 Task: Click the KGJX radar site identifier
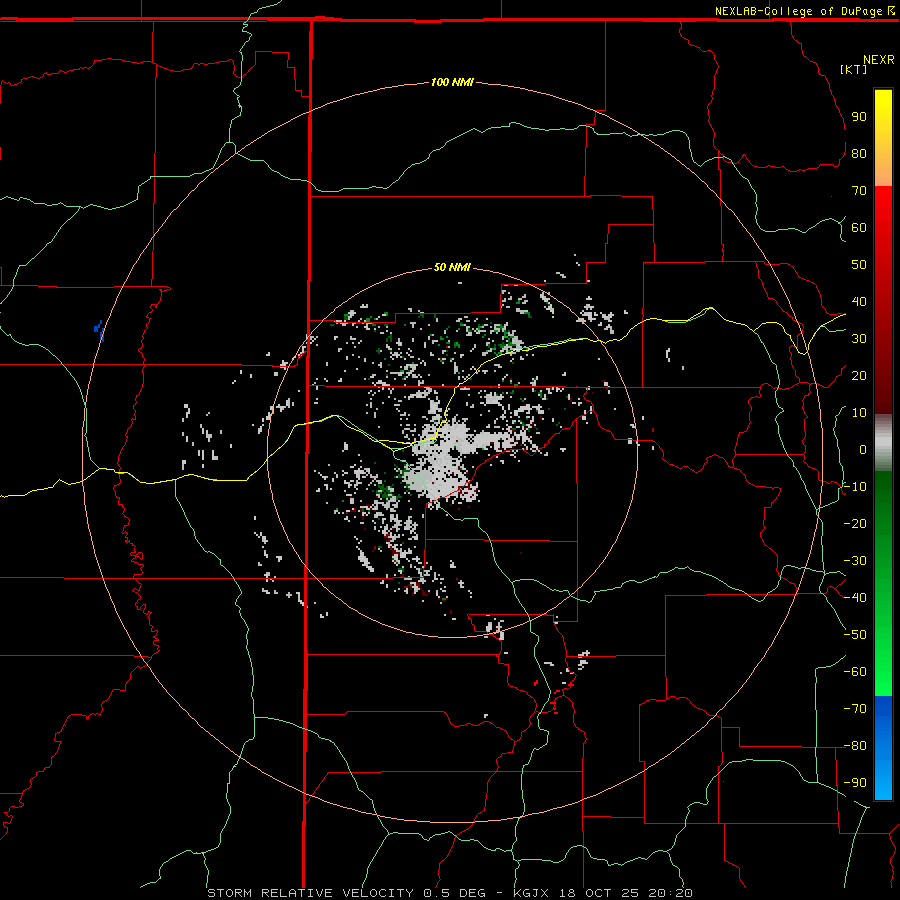tap(531, 893)
